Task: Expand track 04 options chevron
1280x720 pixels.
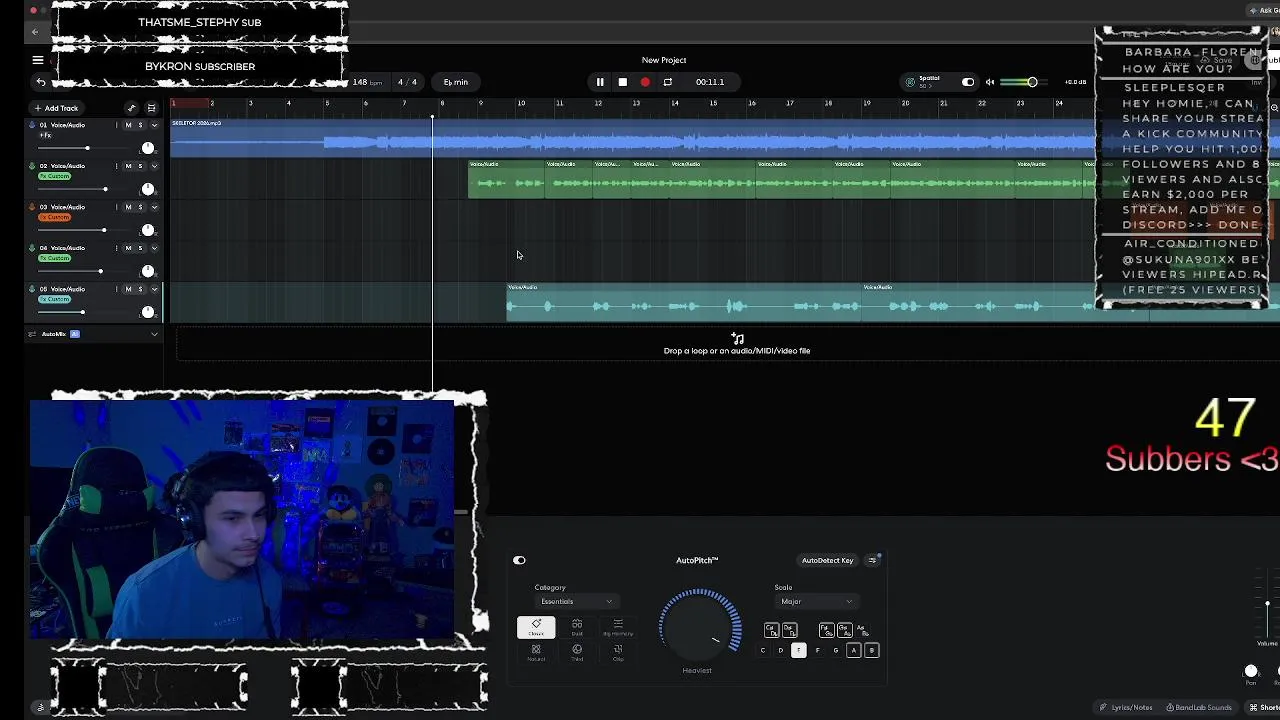Action: coord(154,248)
